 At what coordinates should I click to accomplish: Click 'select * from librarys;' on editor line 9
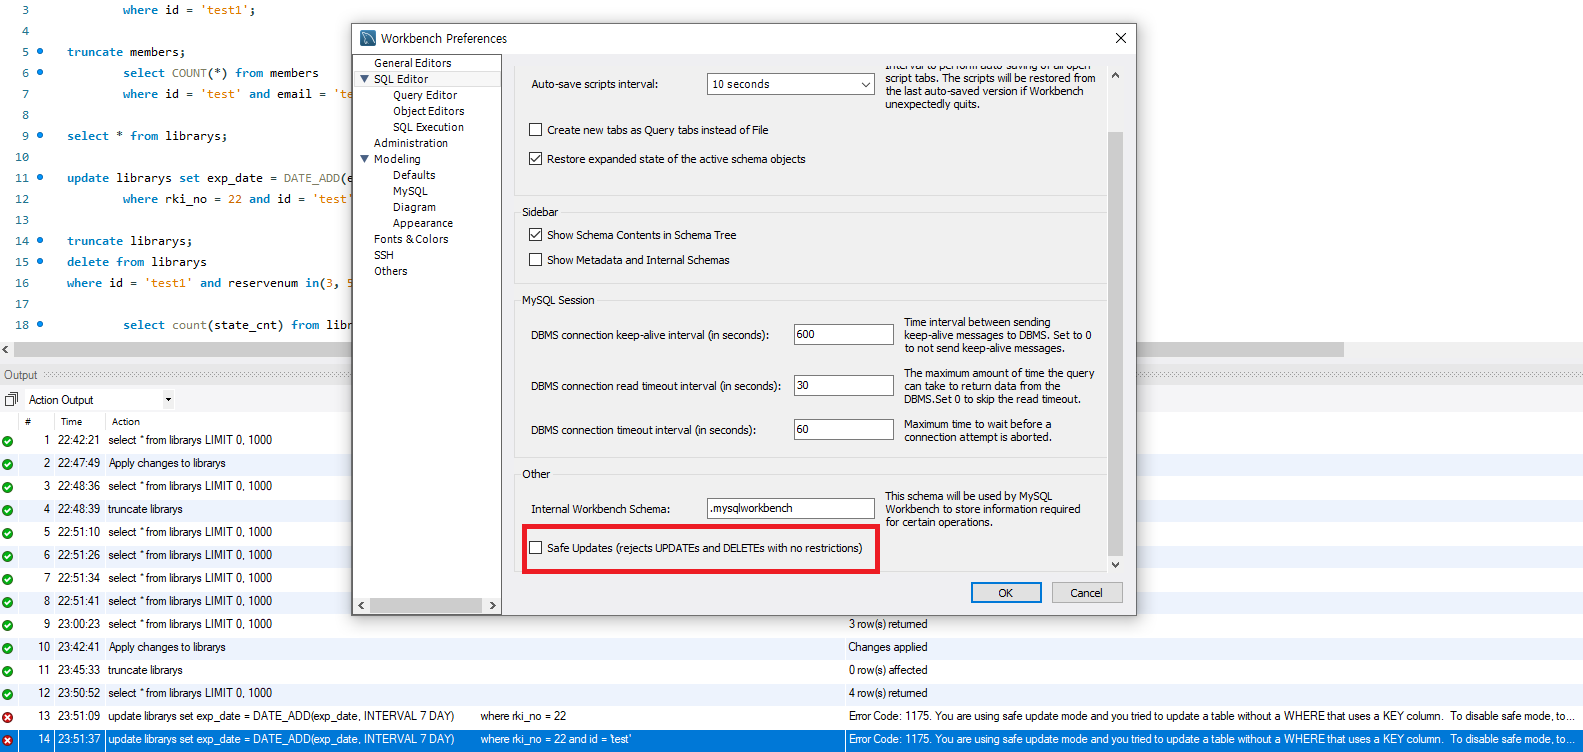(x=147, y=136)
